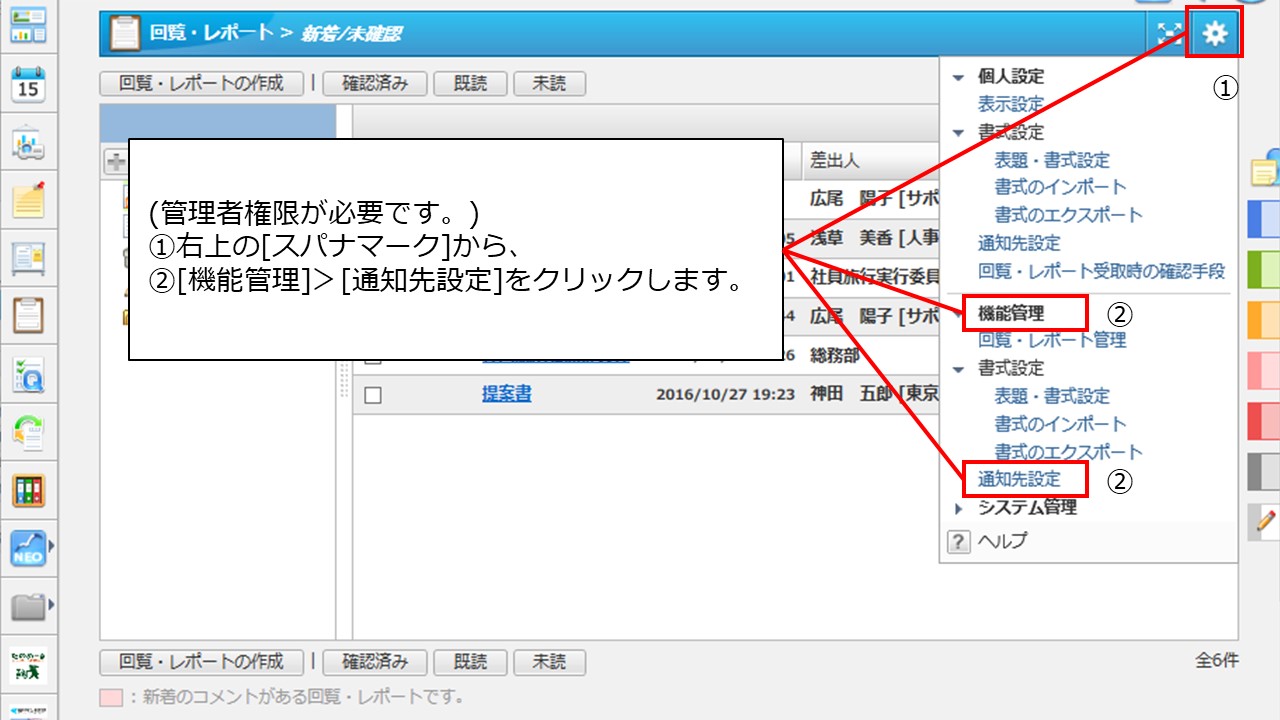The height and width of the screenshot is (720, 1280).
Task: Expand the システム管理 section
Action: [959, 508]
